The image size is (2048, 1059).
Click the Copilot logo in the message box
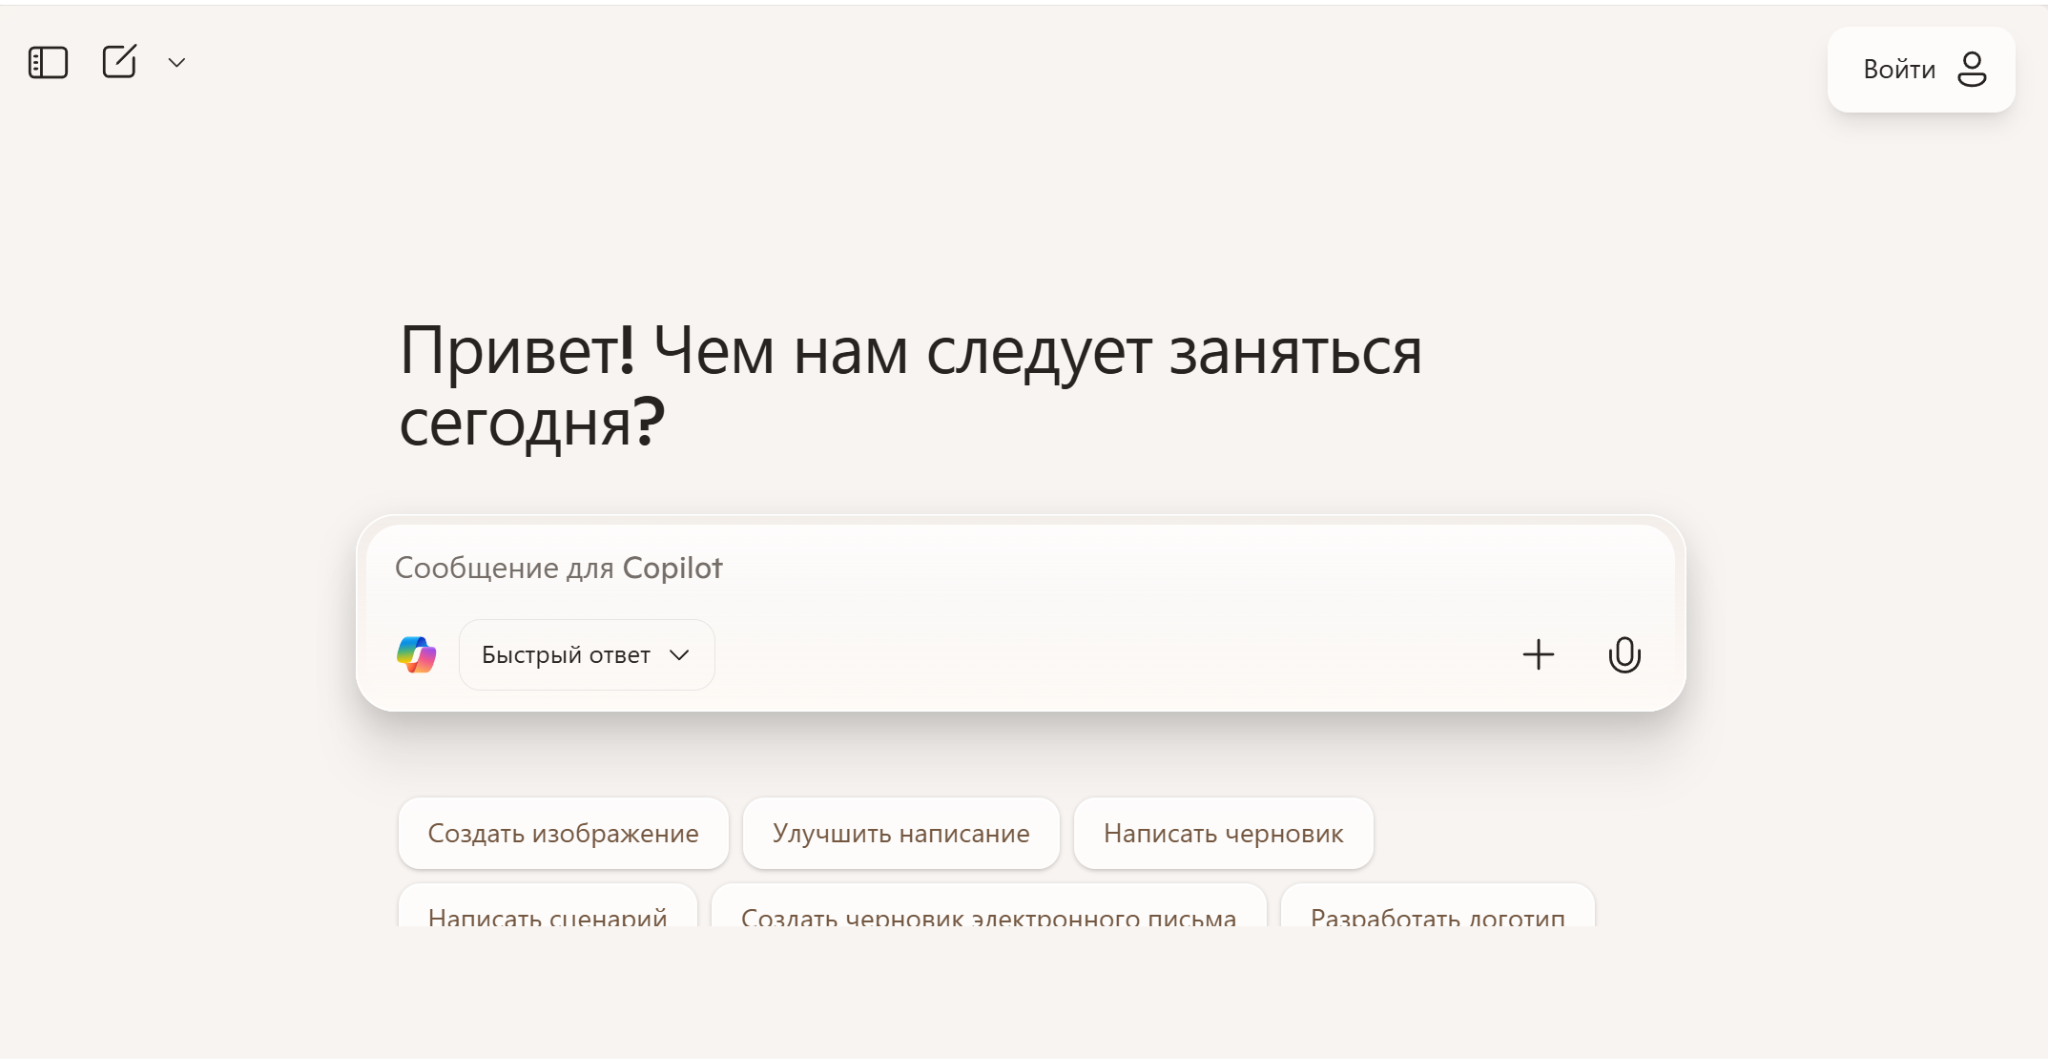point(419,654)
